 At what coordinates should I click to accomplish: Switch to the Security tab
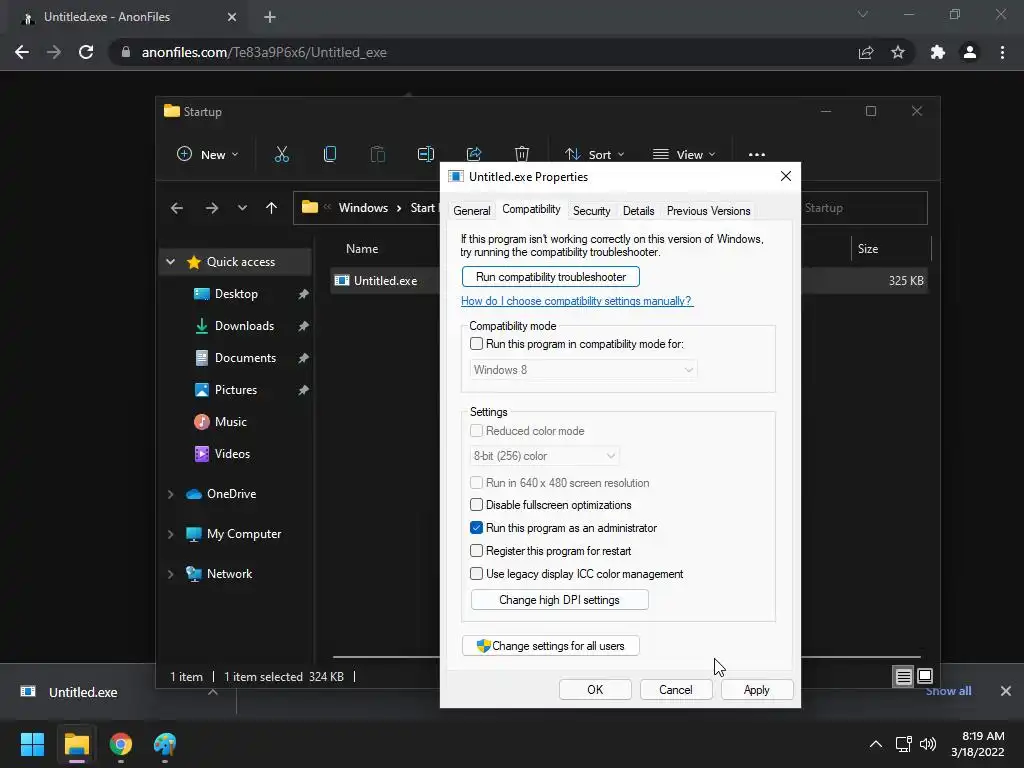(592, 211)
